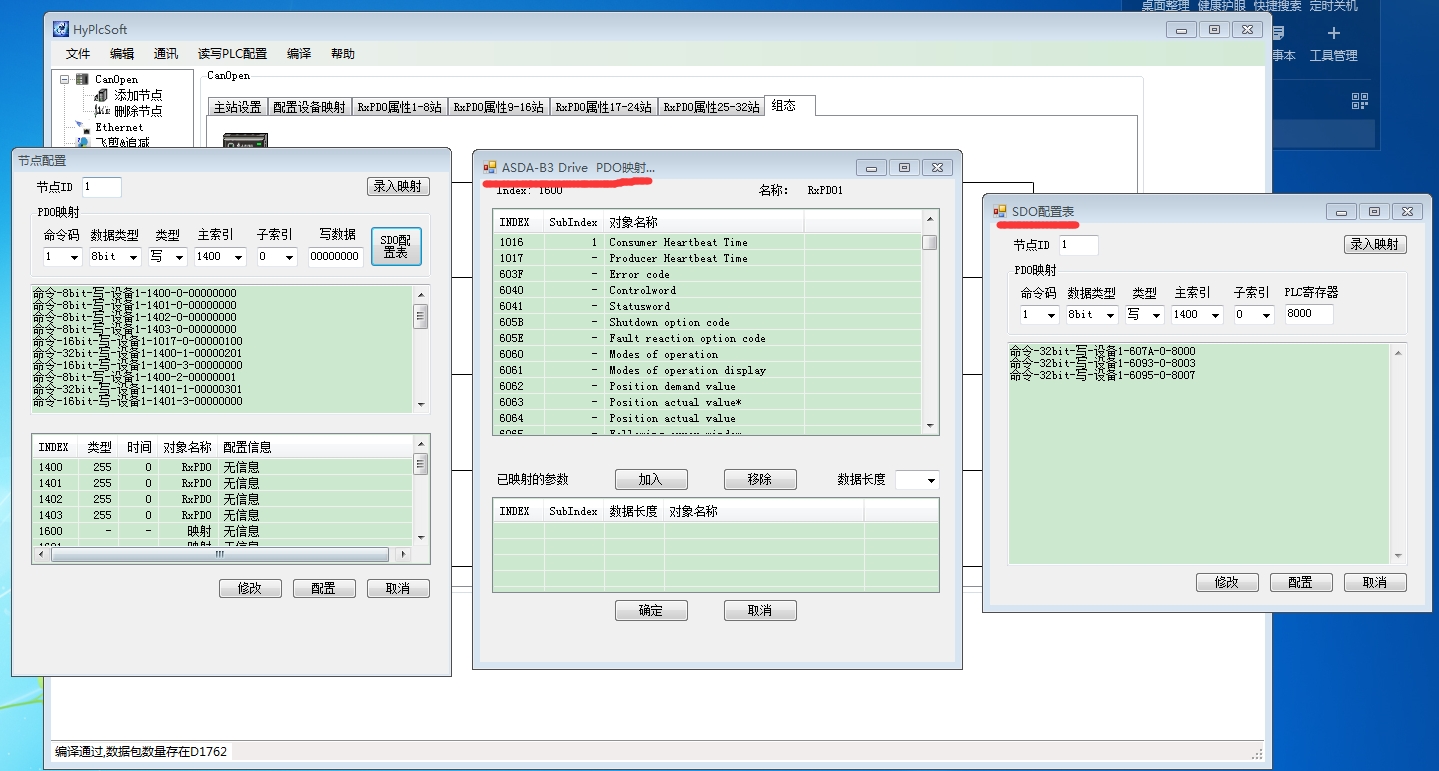Click the ASDA-B3 Drive window title icon
This screenshot has height=771, width=1439.
(490, 167)
